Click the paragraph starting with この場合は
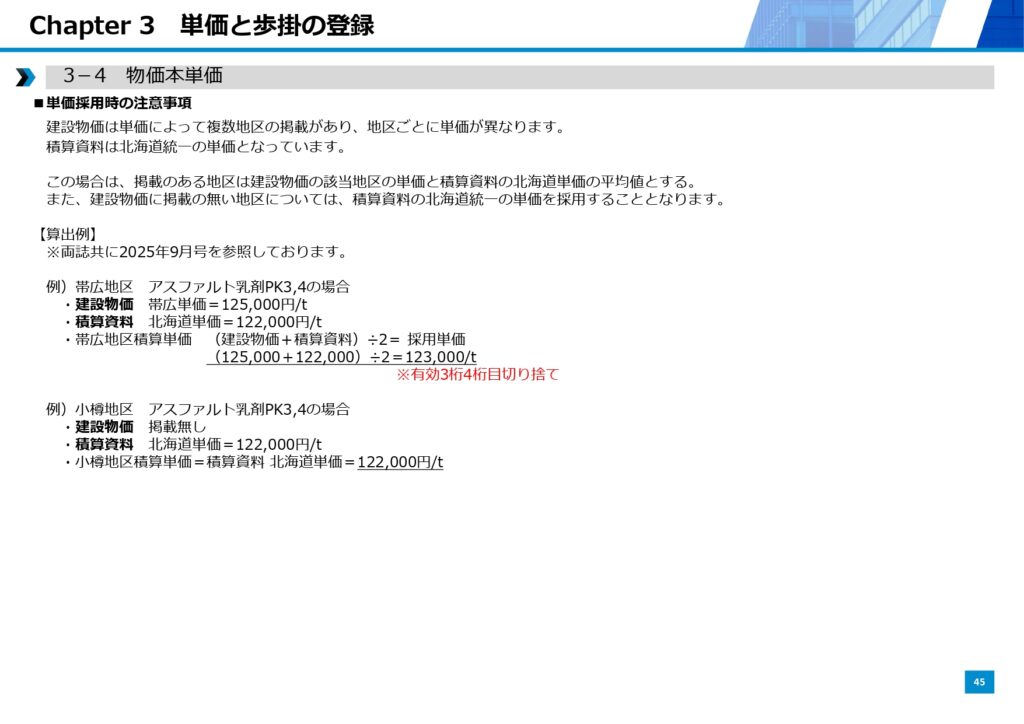The image size is (1024, 724). [370, 181]
